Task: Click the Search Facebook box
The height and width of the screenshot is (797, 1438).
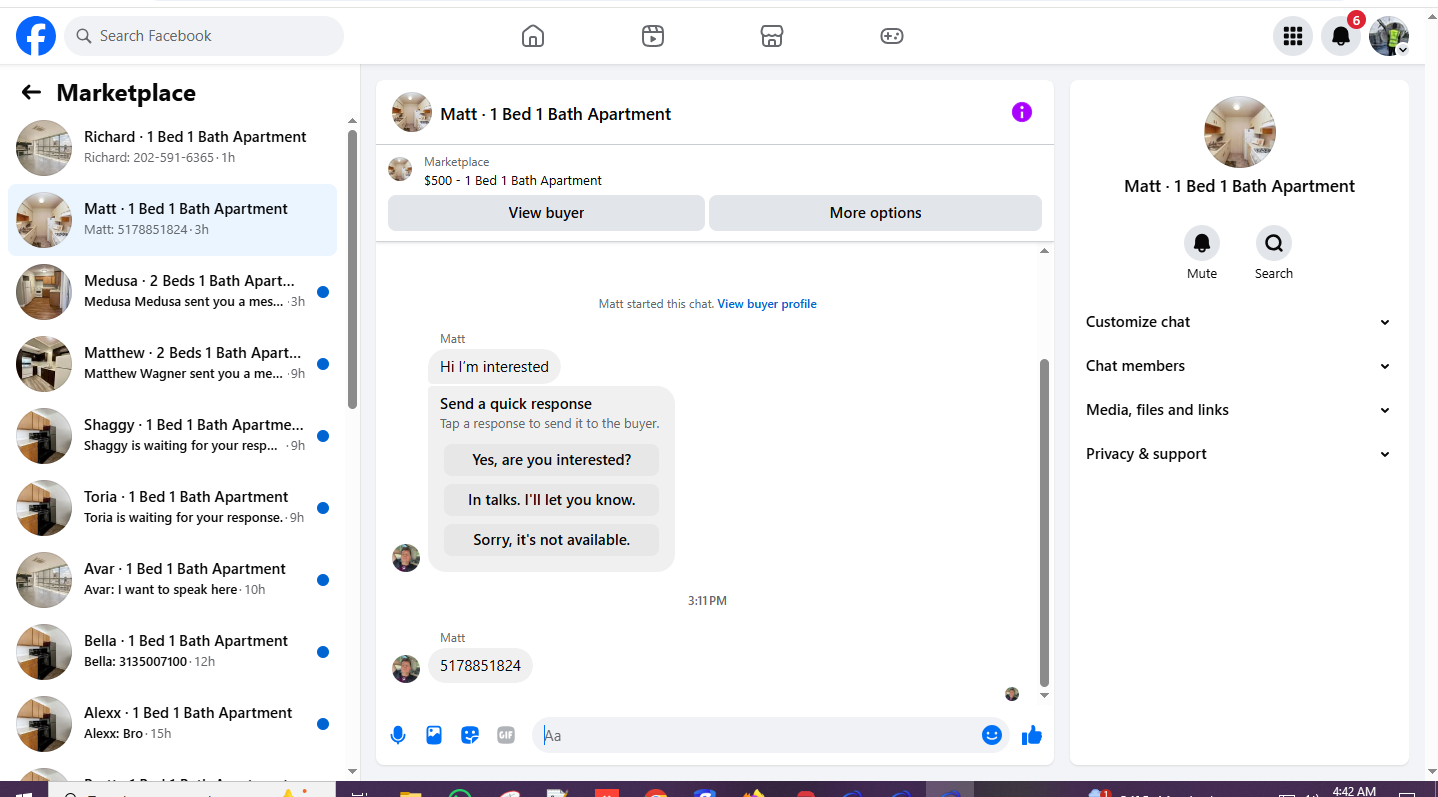Action: 204,36
